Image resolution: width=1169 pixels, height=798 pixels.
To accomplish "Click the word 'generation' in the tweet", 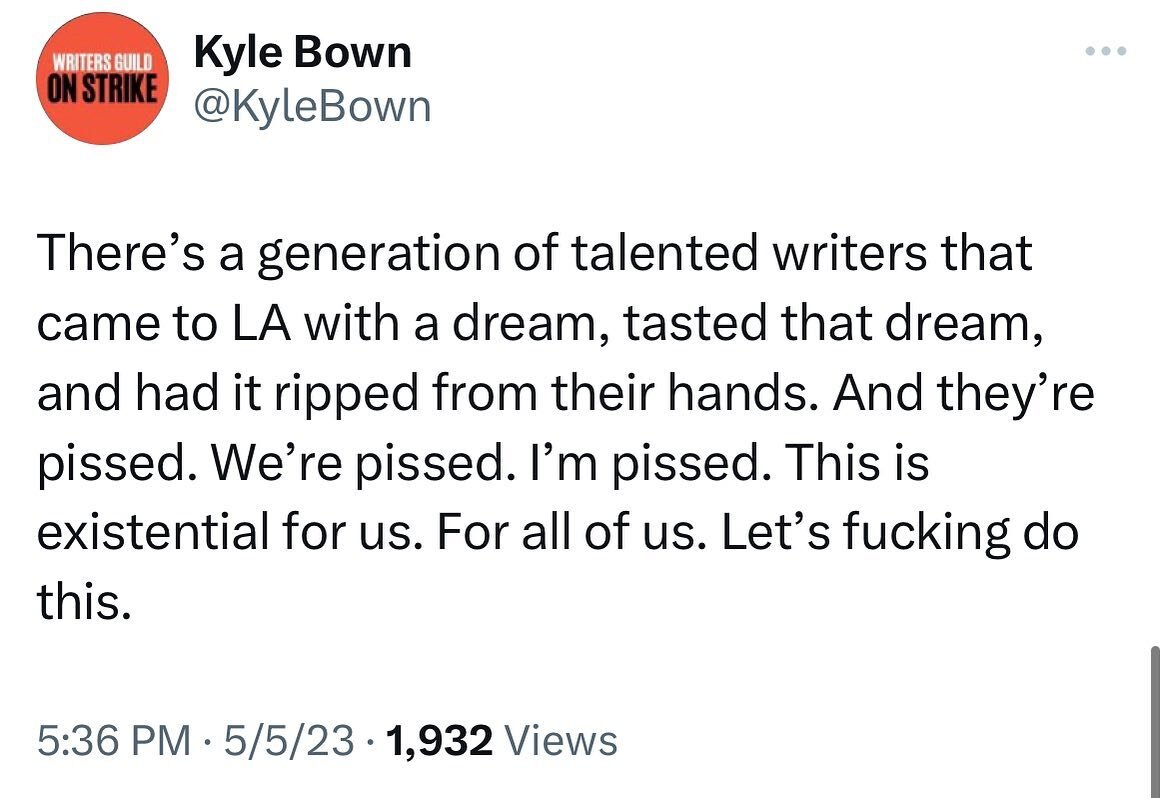I will pos(379,254).
